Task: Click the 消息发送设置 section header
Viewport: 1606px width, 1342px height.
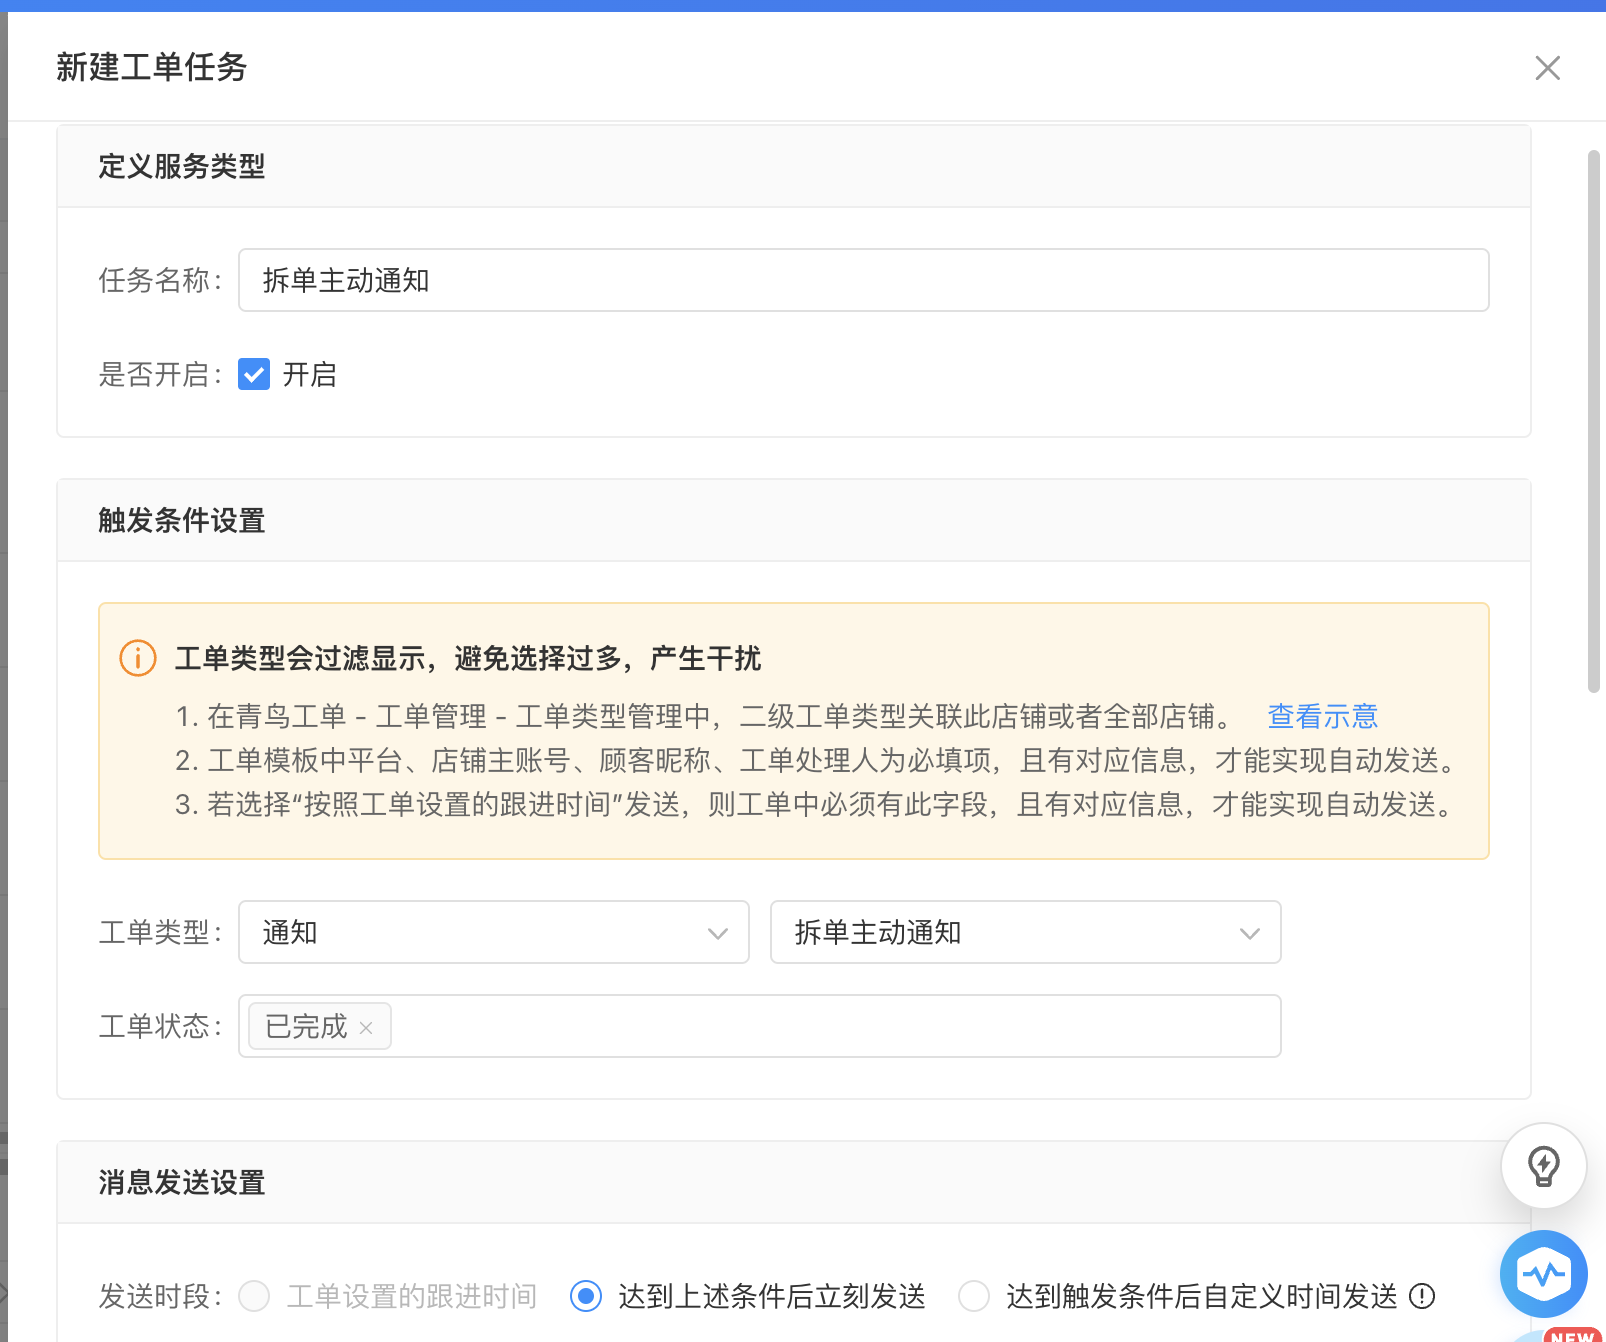Action: pos(794,1182)
